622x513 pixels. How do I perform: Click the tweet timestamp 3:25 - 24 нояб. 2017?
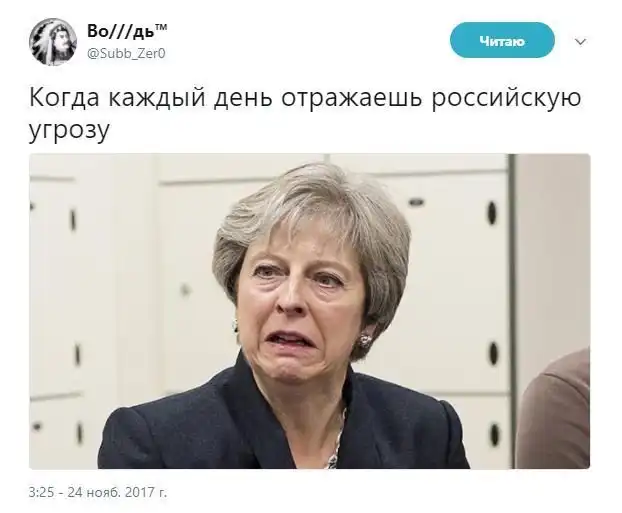click(x=98, y=492)
